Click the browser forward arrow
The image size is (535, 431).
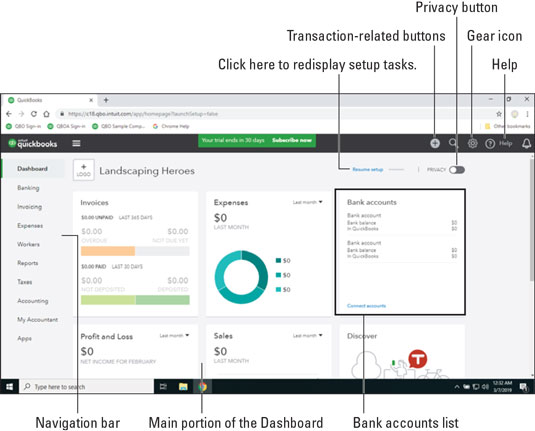tap(21, 114)
